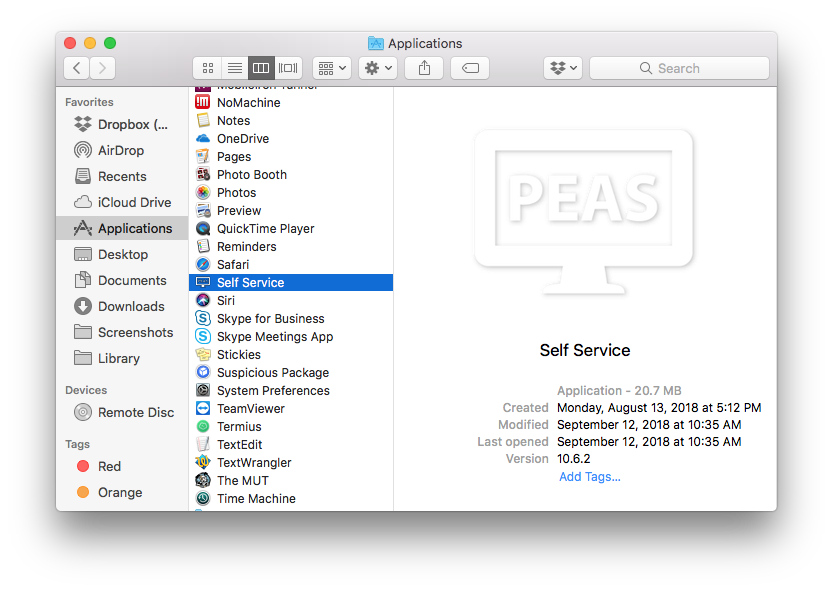This screenshot has height=591, width=833.
Task: Select Suspicious Package
Action: point(291,373)
